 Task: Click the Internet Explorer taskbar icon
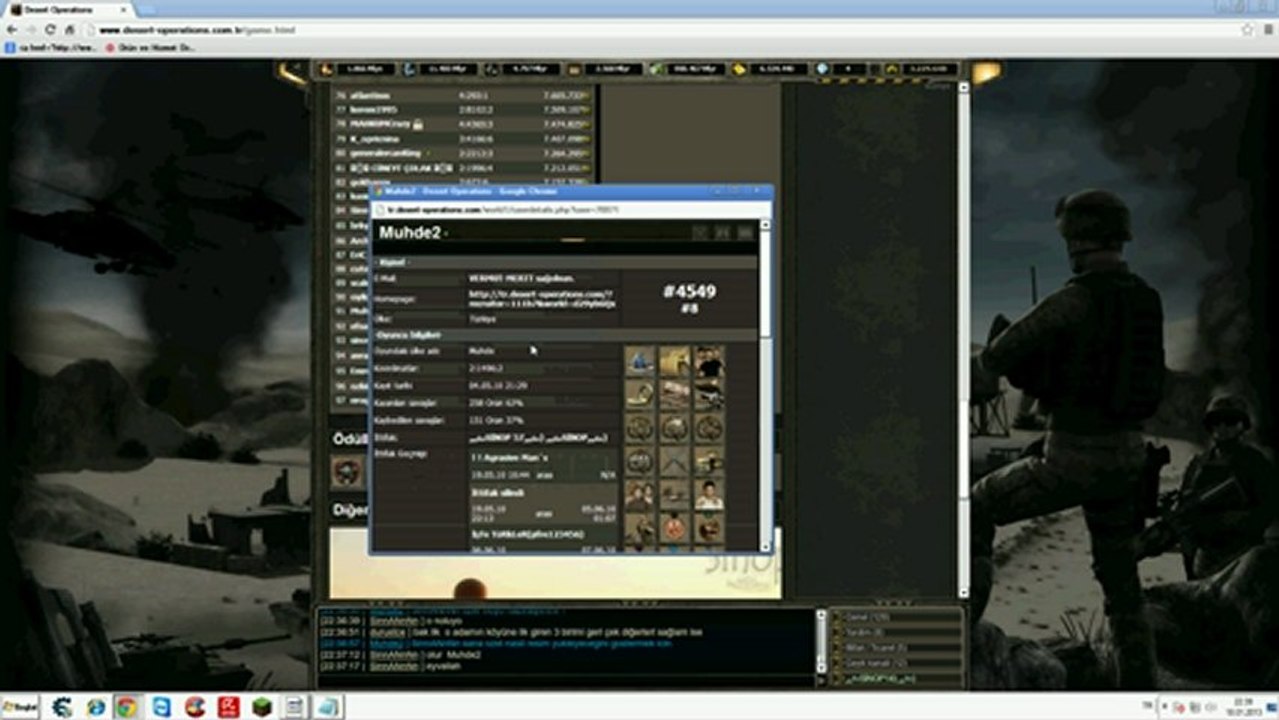click(95, 707)
